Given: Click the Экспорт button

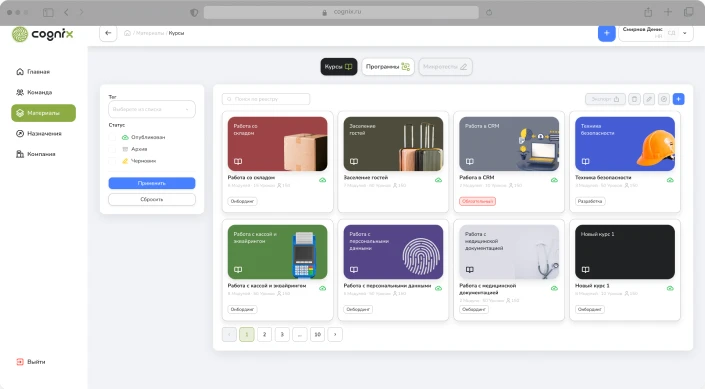Looking at the screenshot, I should (605, 99).
